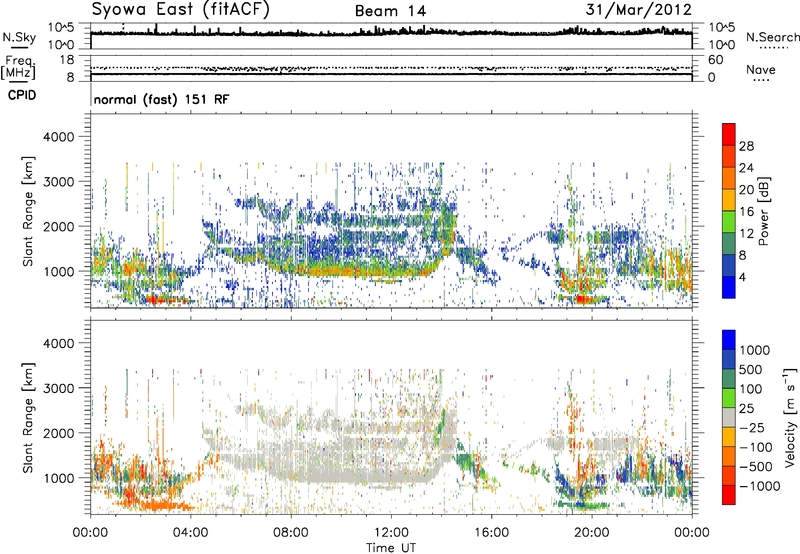
Task: Click the 'Syowa East (fitACF)' title text
Action: [x=181, y=10]
